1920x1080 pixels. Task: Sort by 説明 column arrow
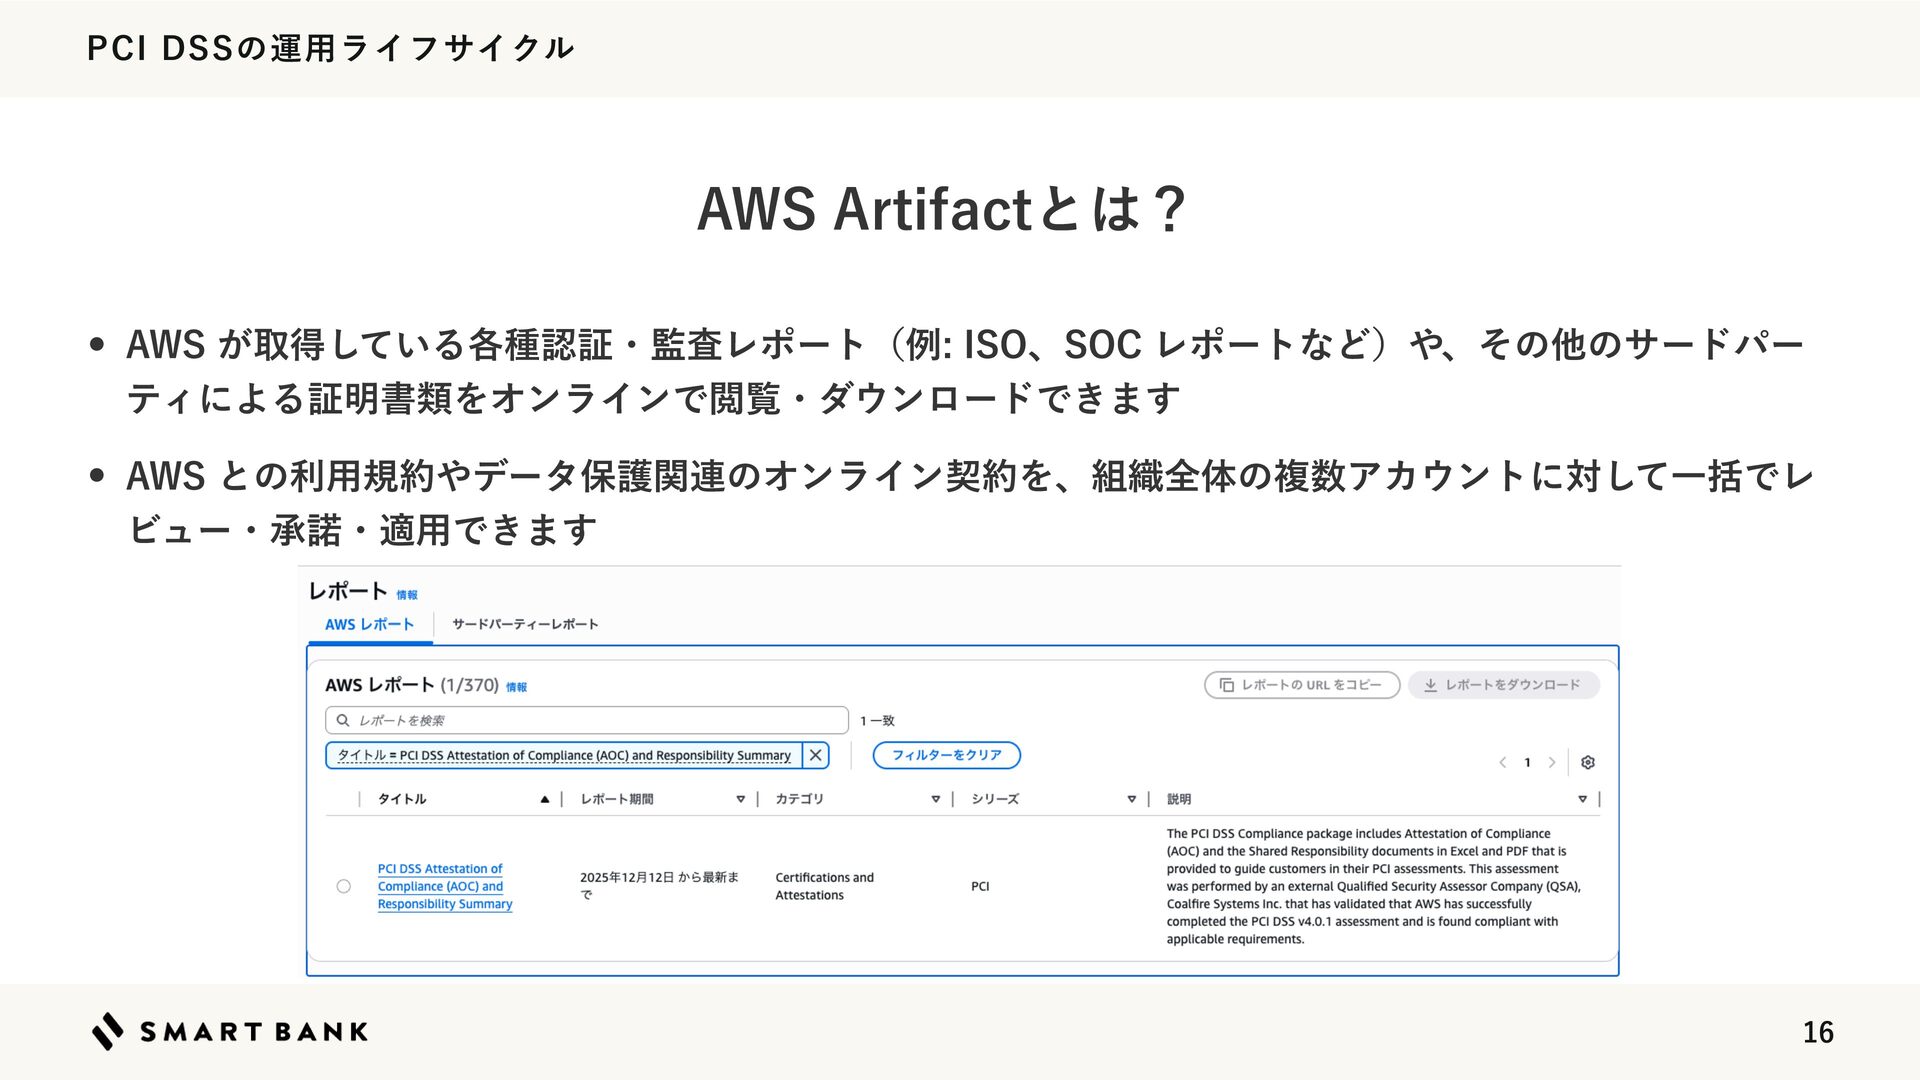point(1582,799)
